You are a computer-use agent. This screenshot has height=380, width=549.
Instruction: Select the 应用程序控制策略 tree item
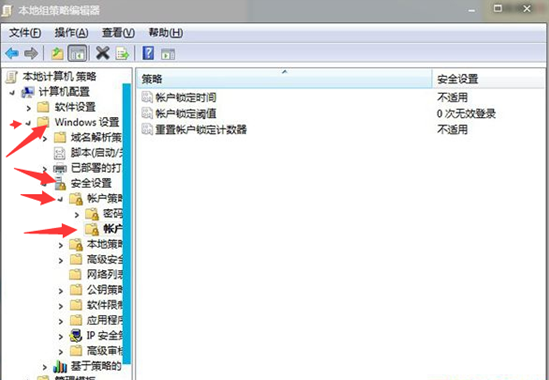(105, 320)
